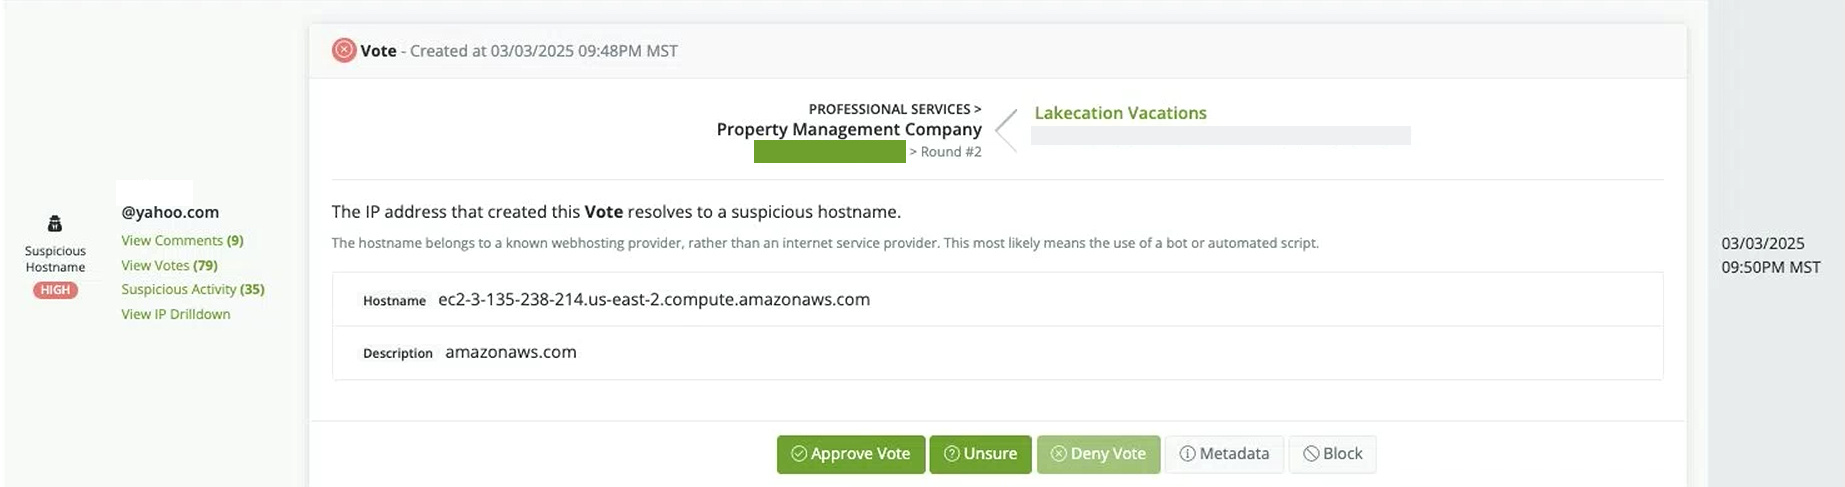This screenshot has width=1845, height=487.
Task: Show Suspicious Activity (35)
Action: point(192,289)
